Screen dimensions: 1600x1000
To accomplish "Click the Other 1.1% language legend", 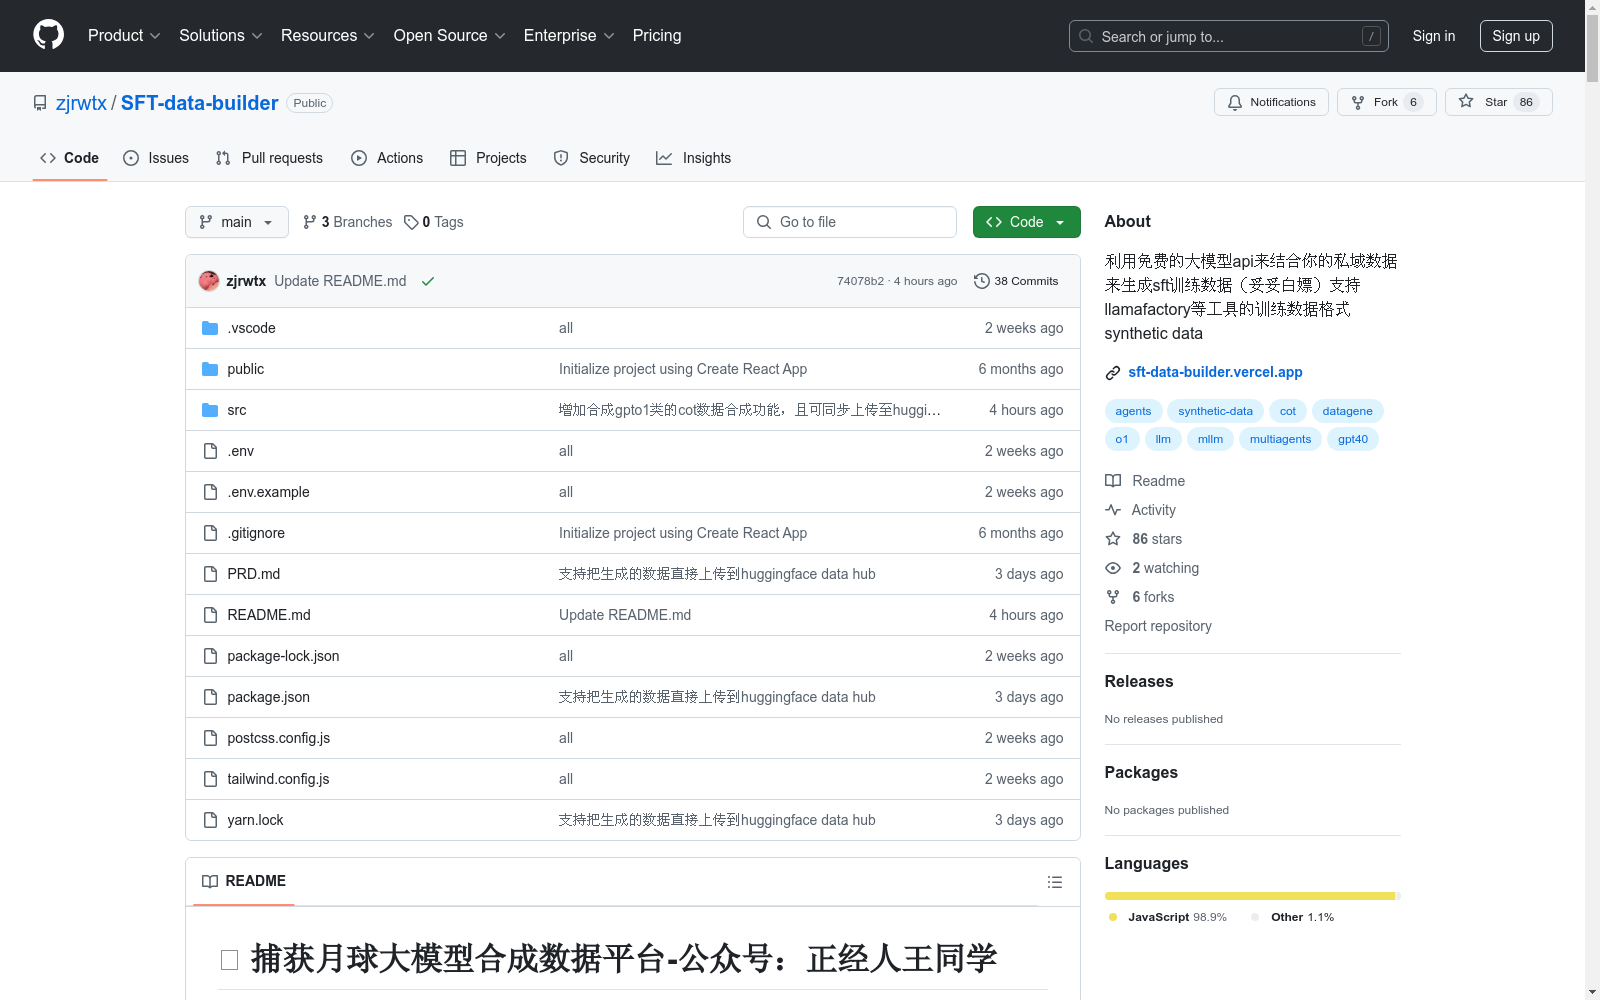I will [x=1292, y=917].
